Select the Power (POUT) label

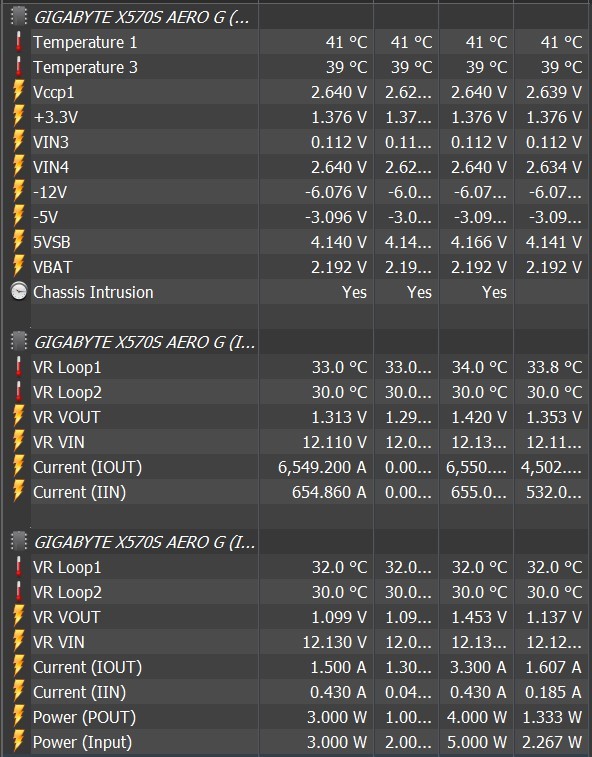[x=85, y=717]
